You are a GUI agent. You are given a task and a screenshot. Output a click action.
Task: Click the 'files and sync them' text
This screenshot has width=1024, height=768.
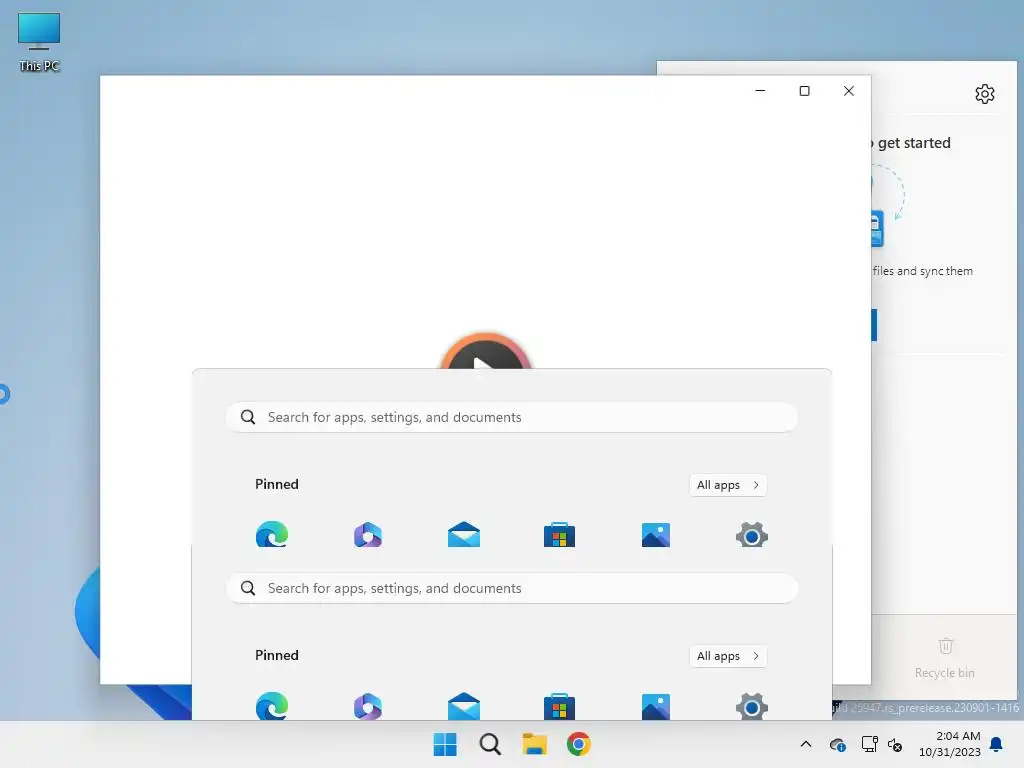click(922, 270)
